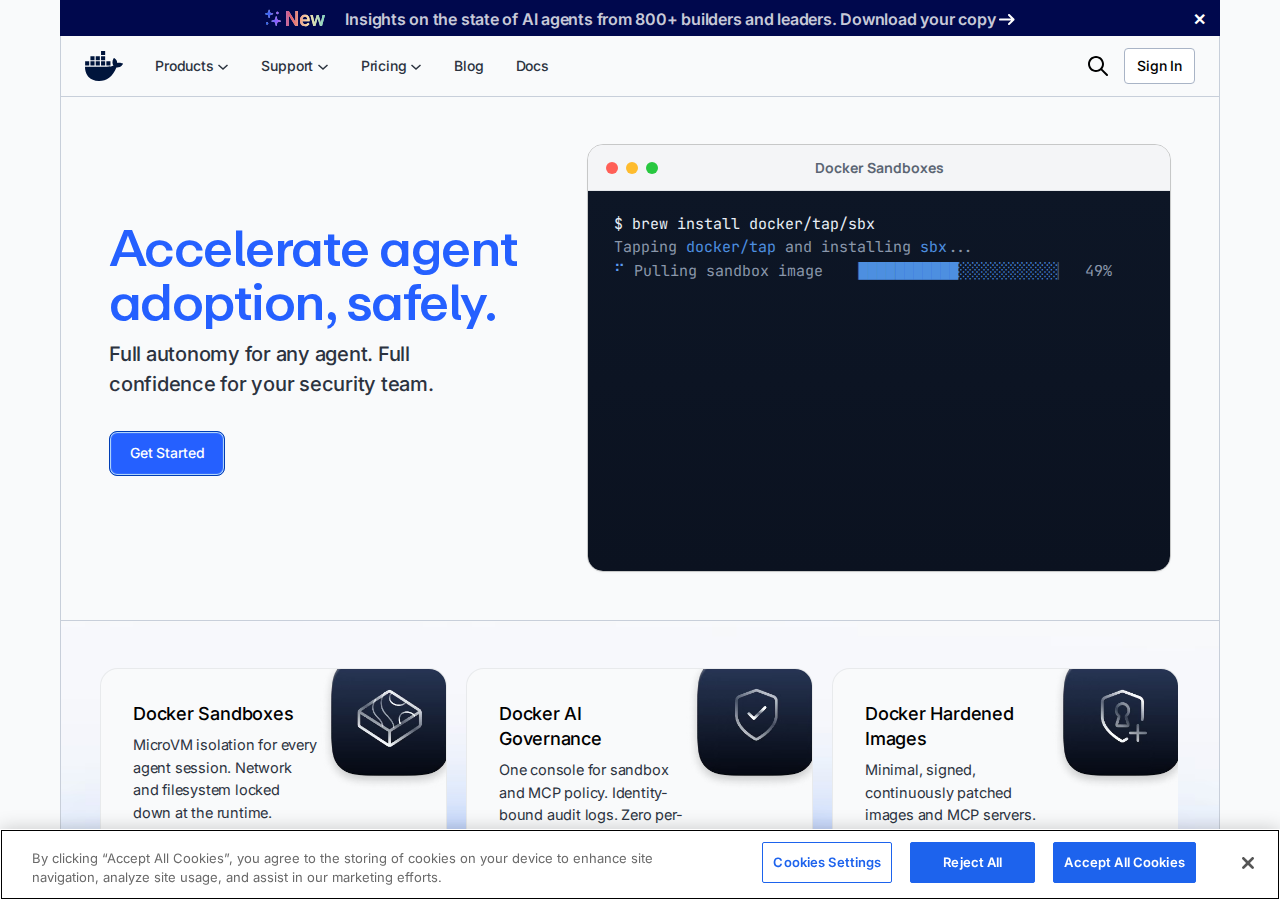
Task: Open the search magnifier icon
Action: click(x=1098, y=66)
